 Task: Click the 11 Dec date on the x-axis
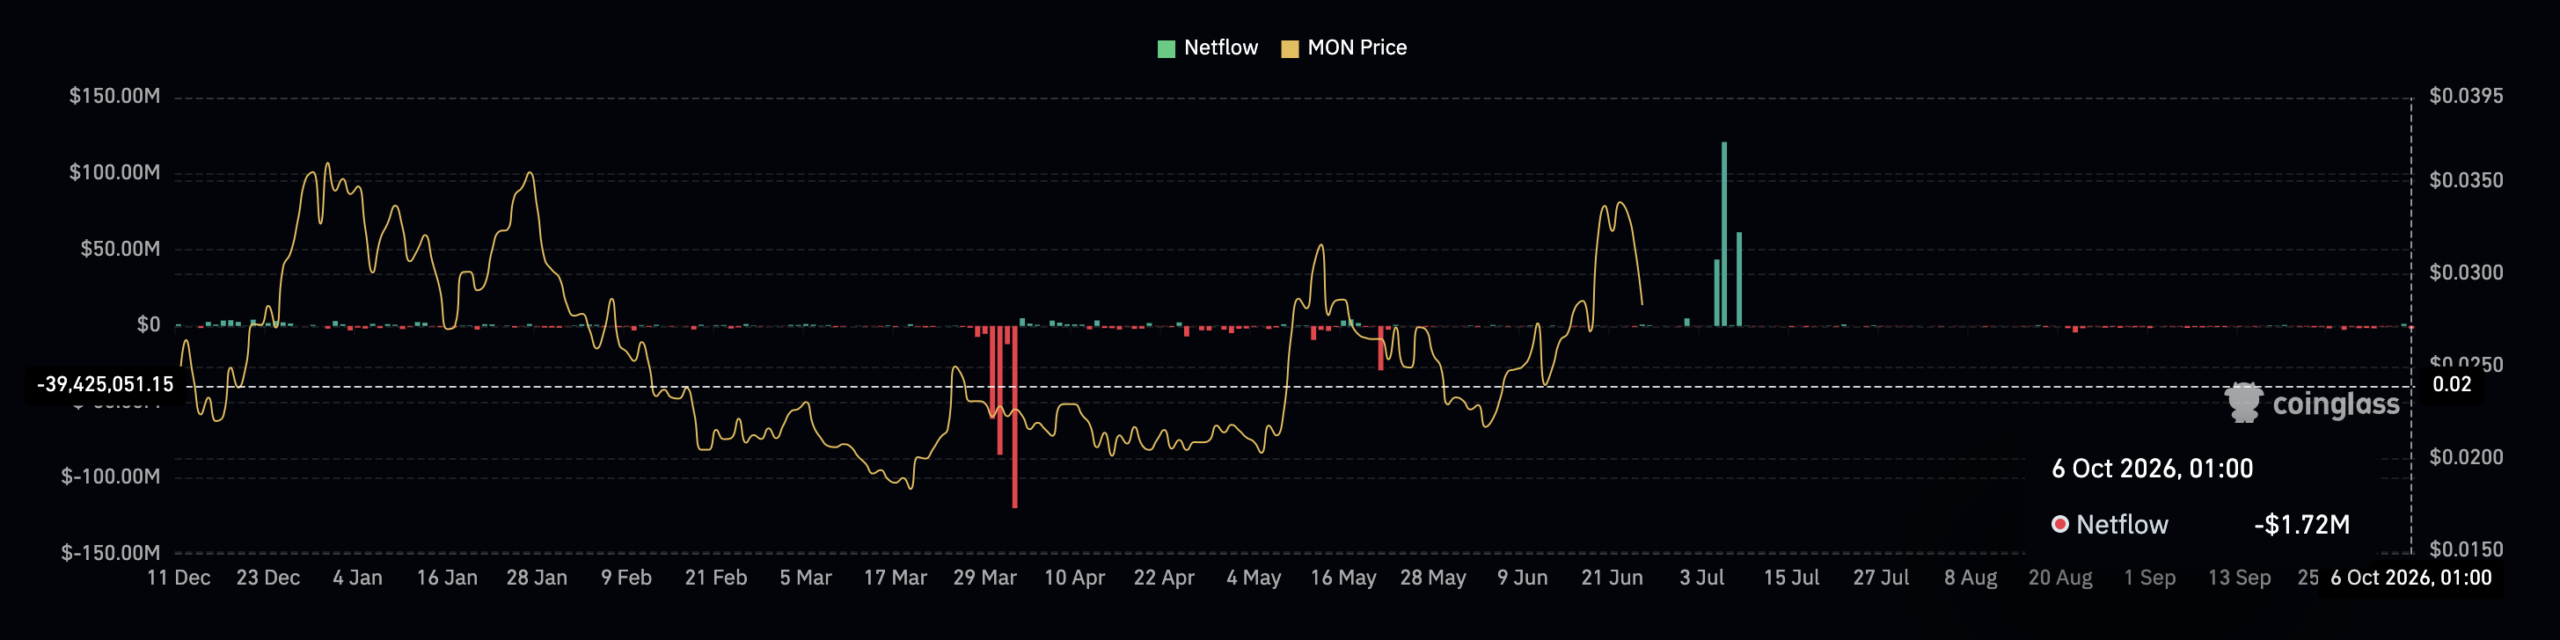pos(179,578)
